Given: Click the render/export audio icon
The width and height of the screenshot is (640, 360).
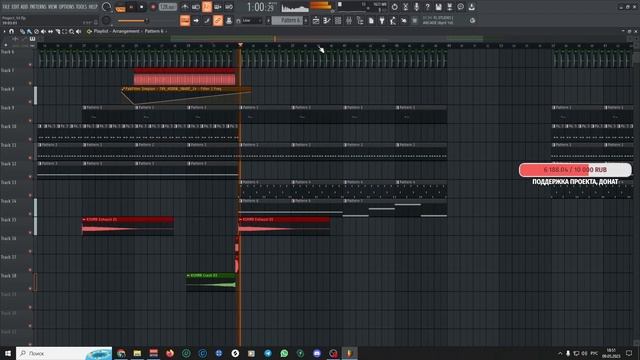Looking at the screenshot, I should (449, 7).
